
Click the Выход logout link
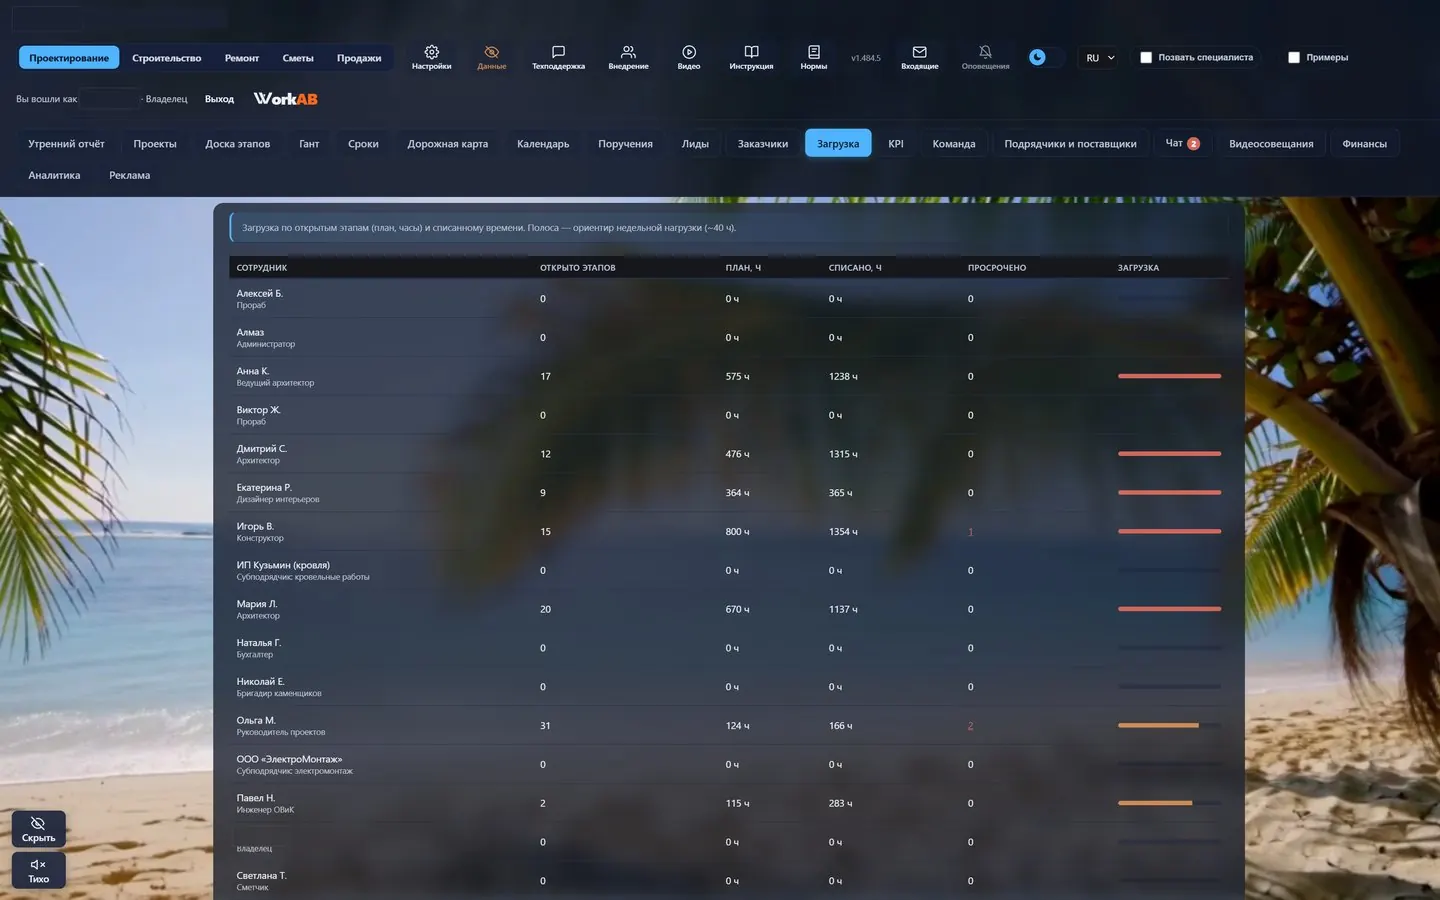[x=219, y=99]
